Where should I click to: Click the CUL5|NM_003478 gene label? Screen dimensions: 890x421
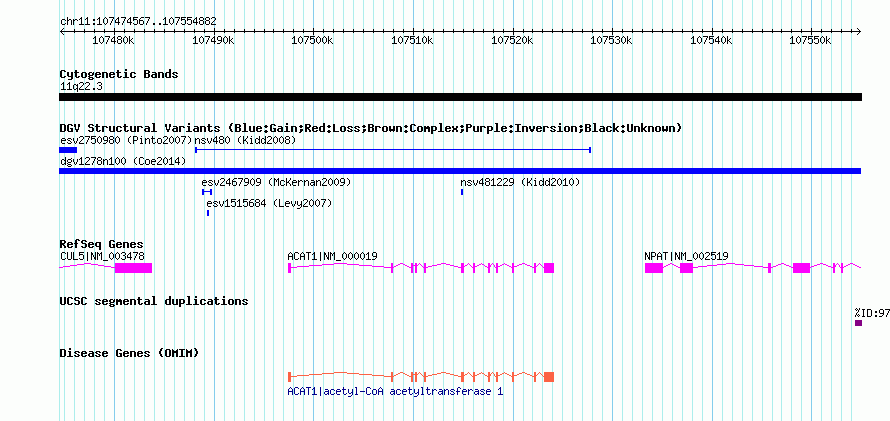point(102,256)
